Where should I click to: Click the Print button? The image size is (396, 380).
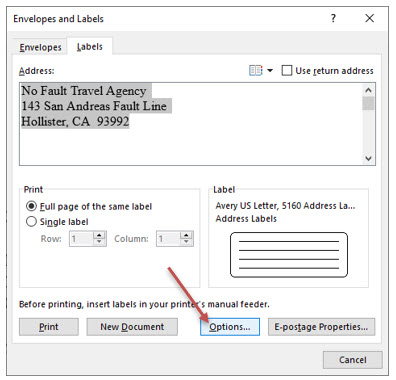pyautogui.click(x=49, y=327)
